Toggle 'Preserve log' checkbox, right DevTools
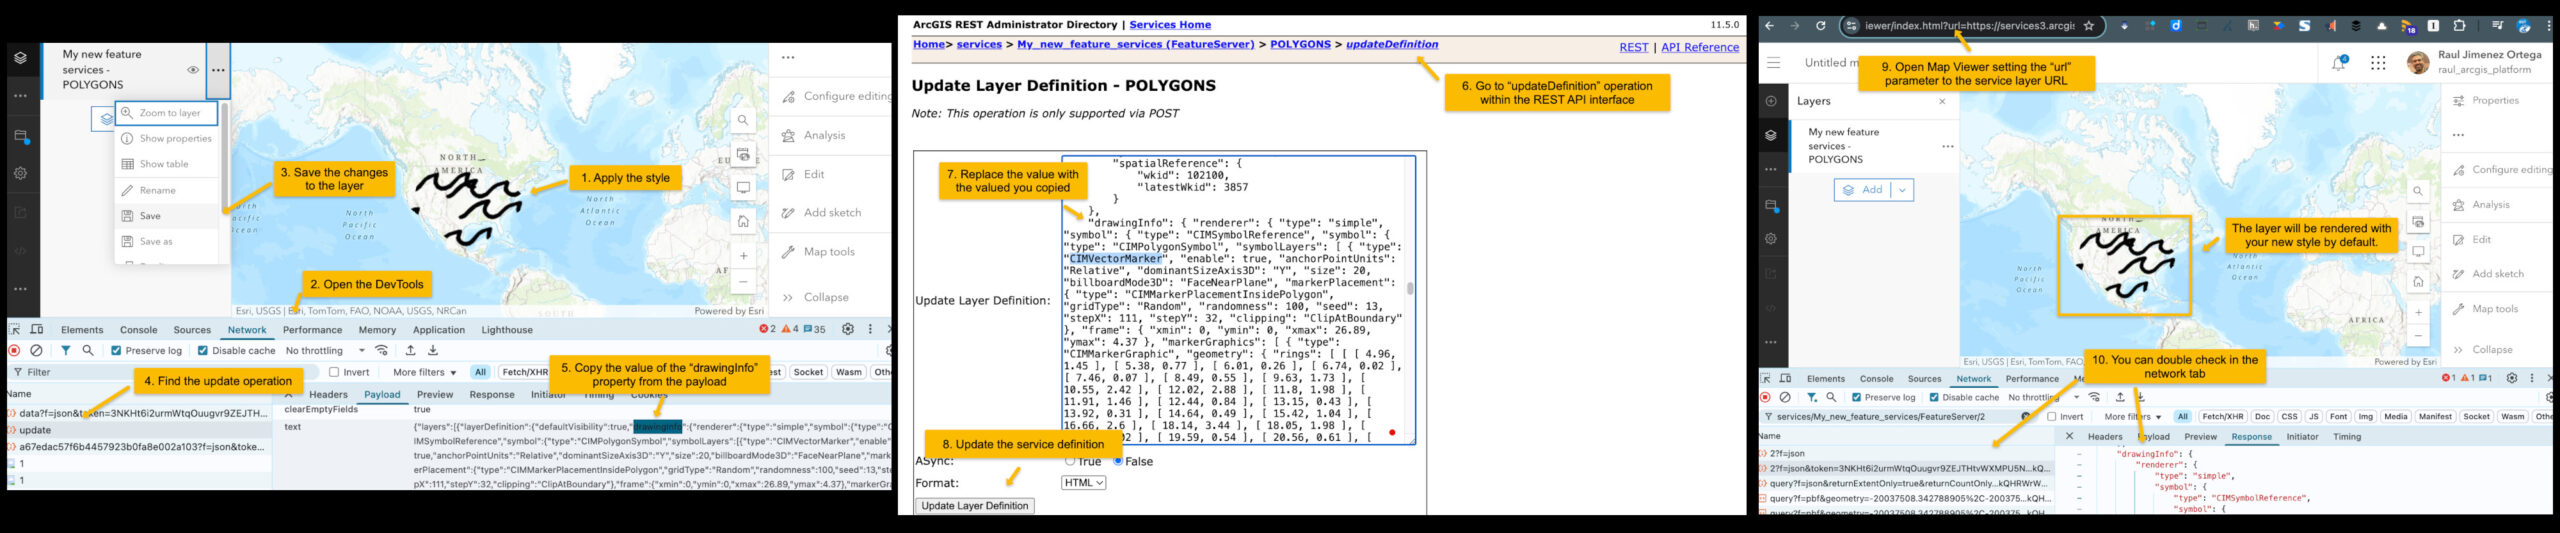Image resolution: width=2560 pixels, height=533 pixels. pyautogui.click(x=1856, y=398)
